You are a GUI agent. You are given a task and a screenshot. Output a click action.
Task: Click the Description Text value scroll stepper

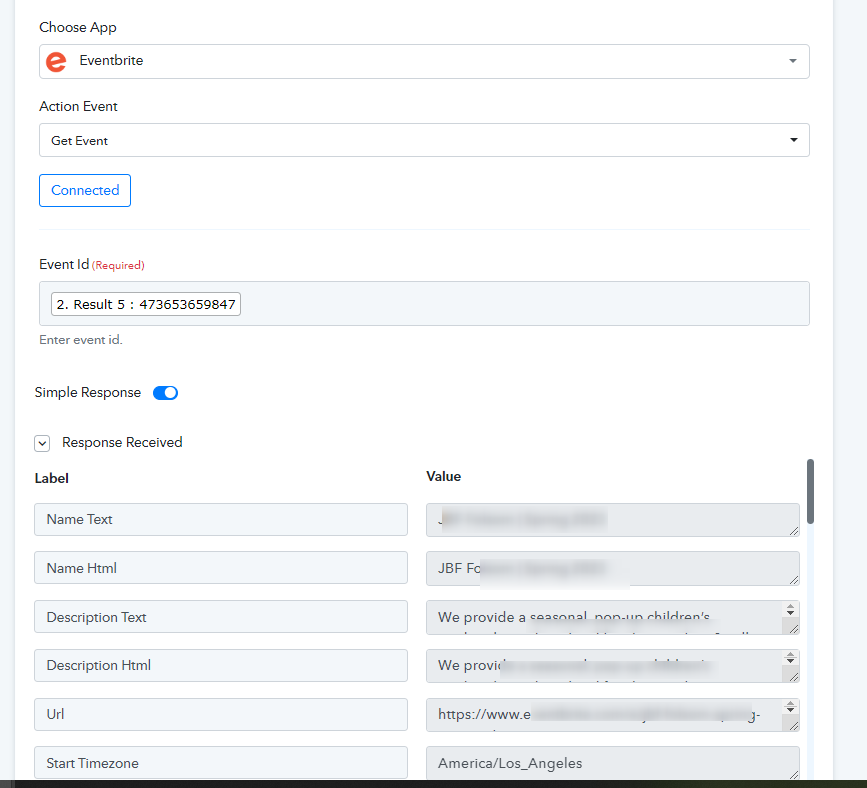click(x=791, y=609)
